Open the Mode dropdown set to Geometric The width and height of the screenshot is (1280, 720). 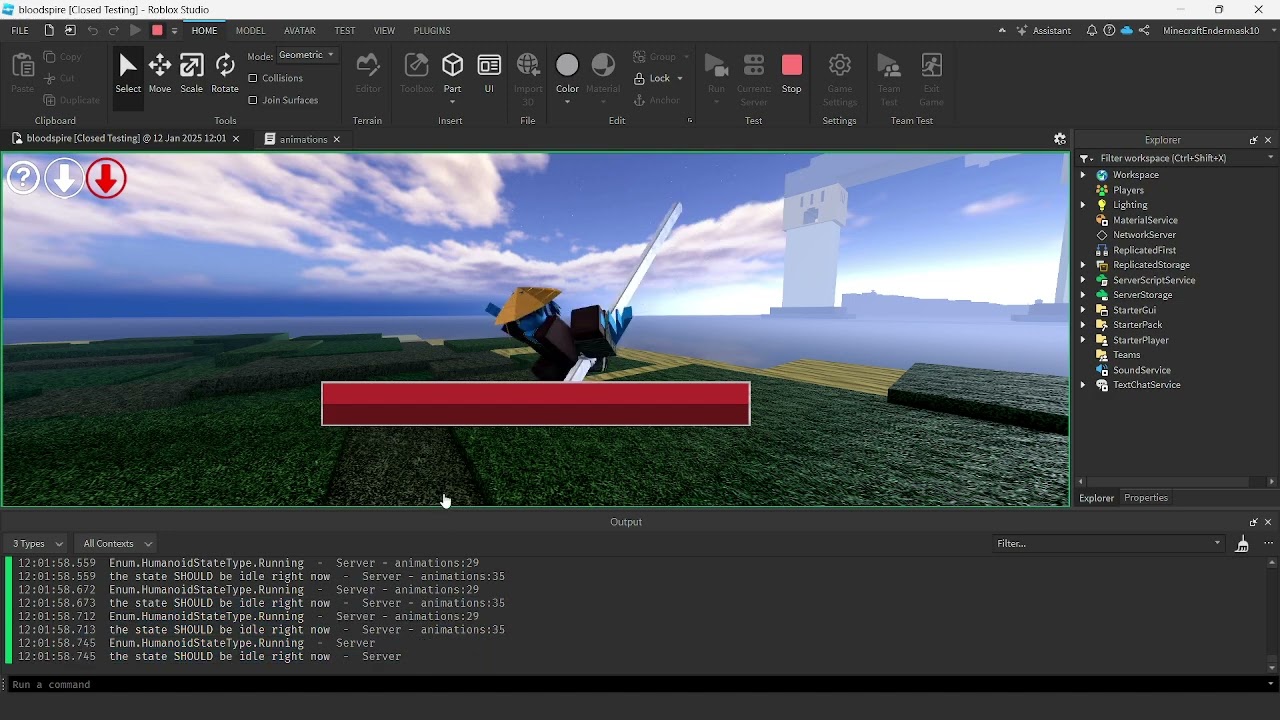[x=306, y=55]
